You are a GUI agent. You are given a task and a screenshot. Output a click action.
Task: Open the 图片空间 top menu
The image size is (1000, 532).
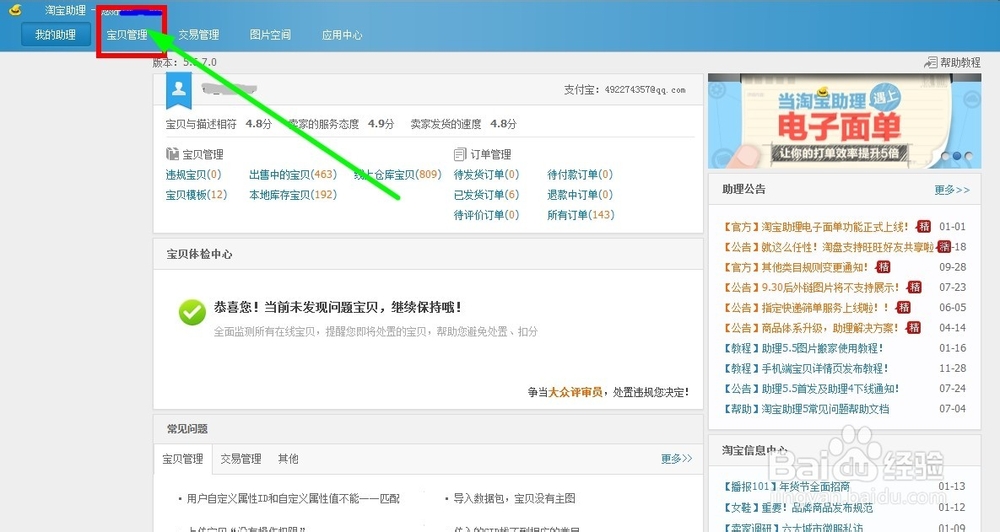[270, 35]
